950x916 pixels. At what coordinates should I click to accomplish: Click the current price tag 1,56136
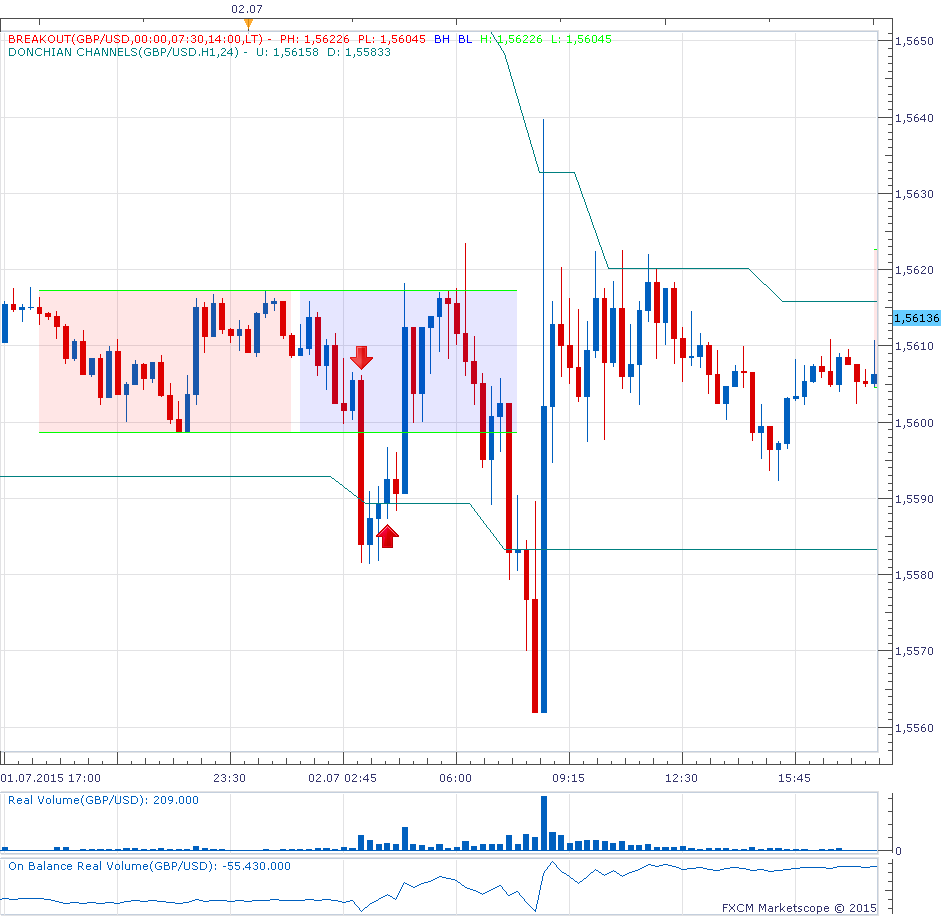[917, 318]
